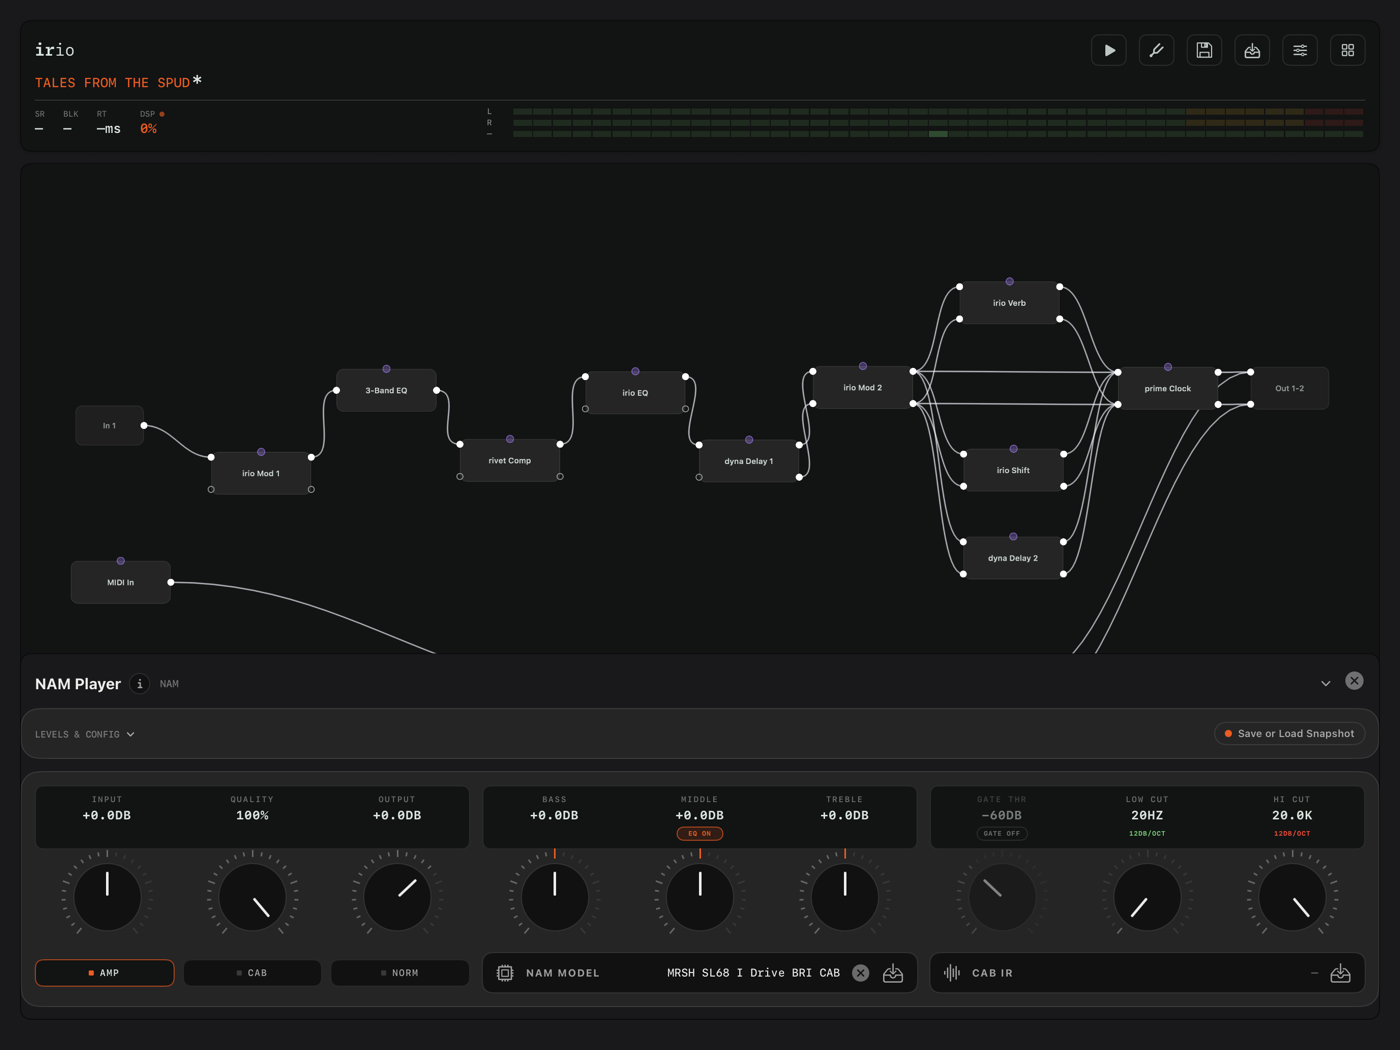Select the irio Mod 2 node
Image resolution: width=1400 pixels, height=1050 pixels.
[x=863, y=388]
